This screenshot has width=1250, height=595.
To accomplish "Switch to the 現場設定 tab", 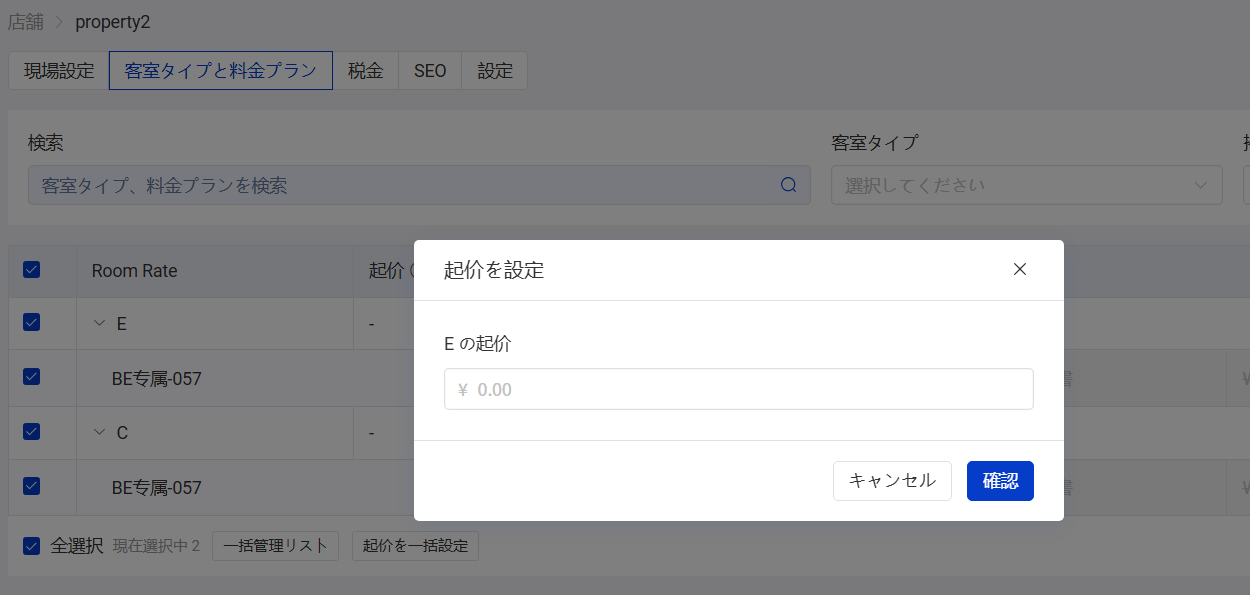I will pos(59,71).
